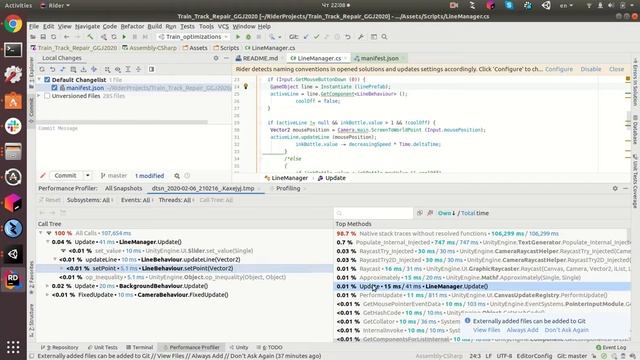Switch sorting to Own time
Image resolution: width=640 pixels, height=360 pixels.
point(446,213)
